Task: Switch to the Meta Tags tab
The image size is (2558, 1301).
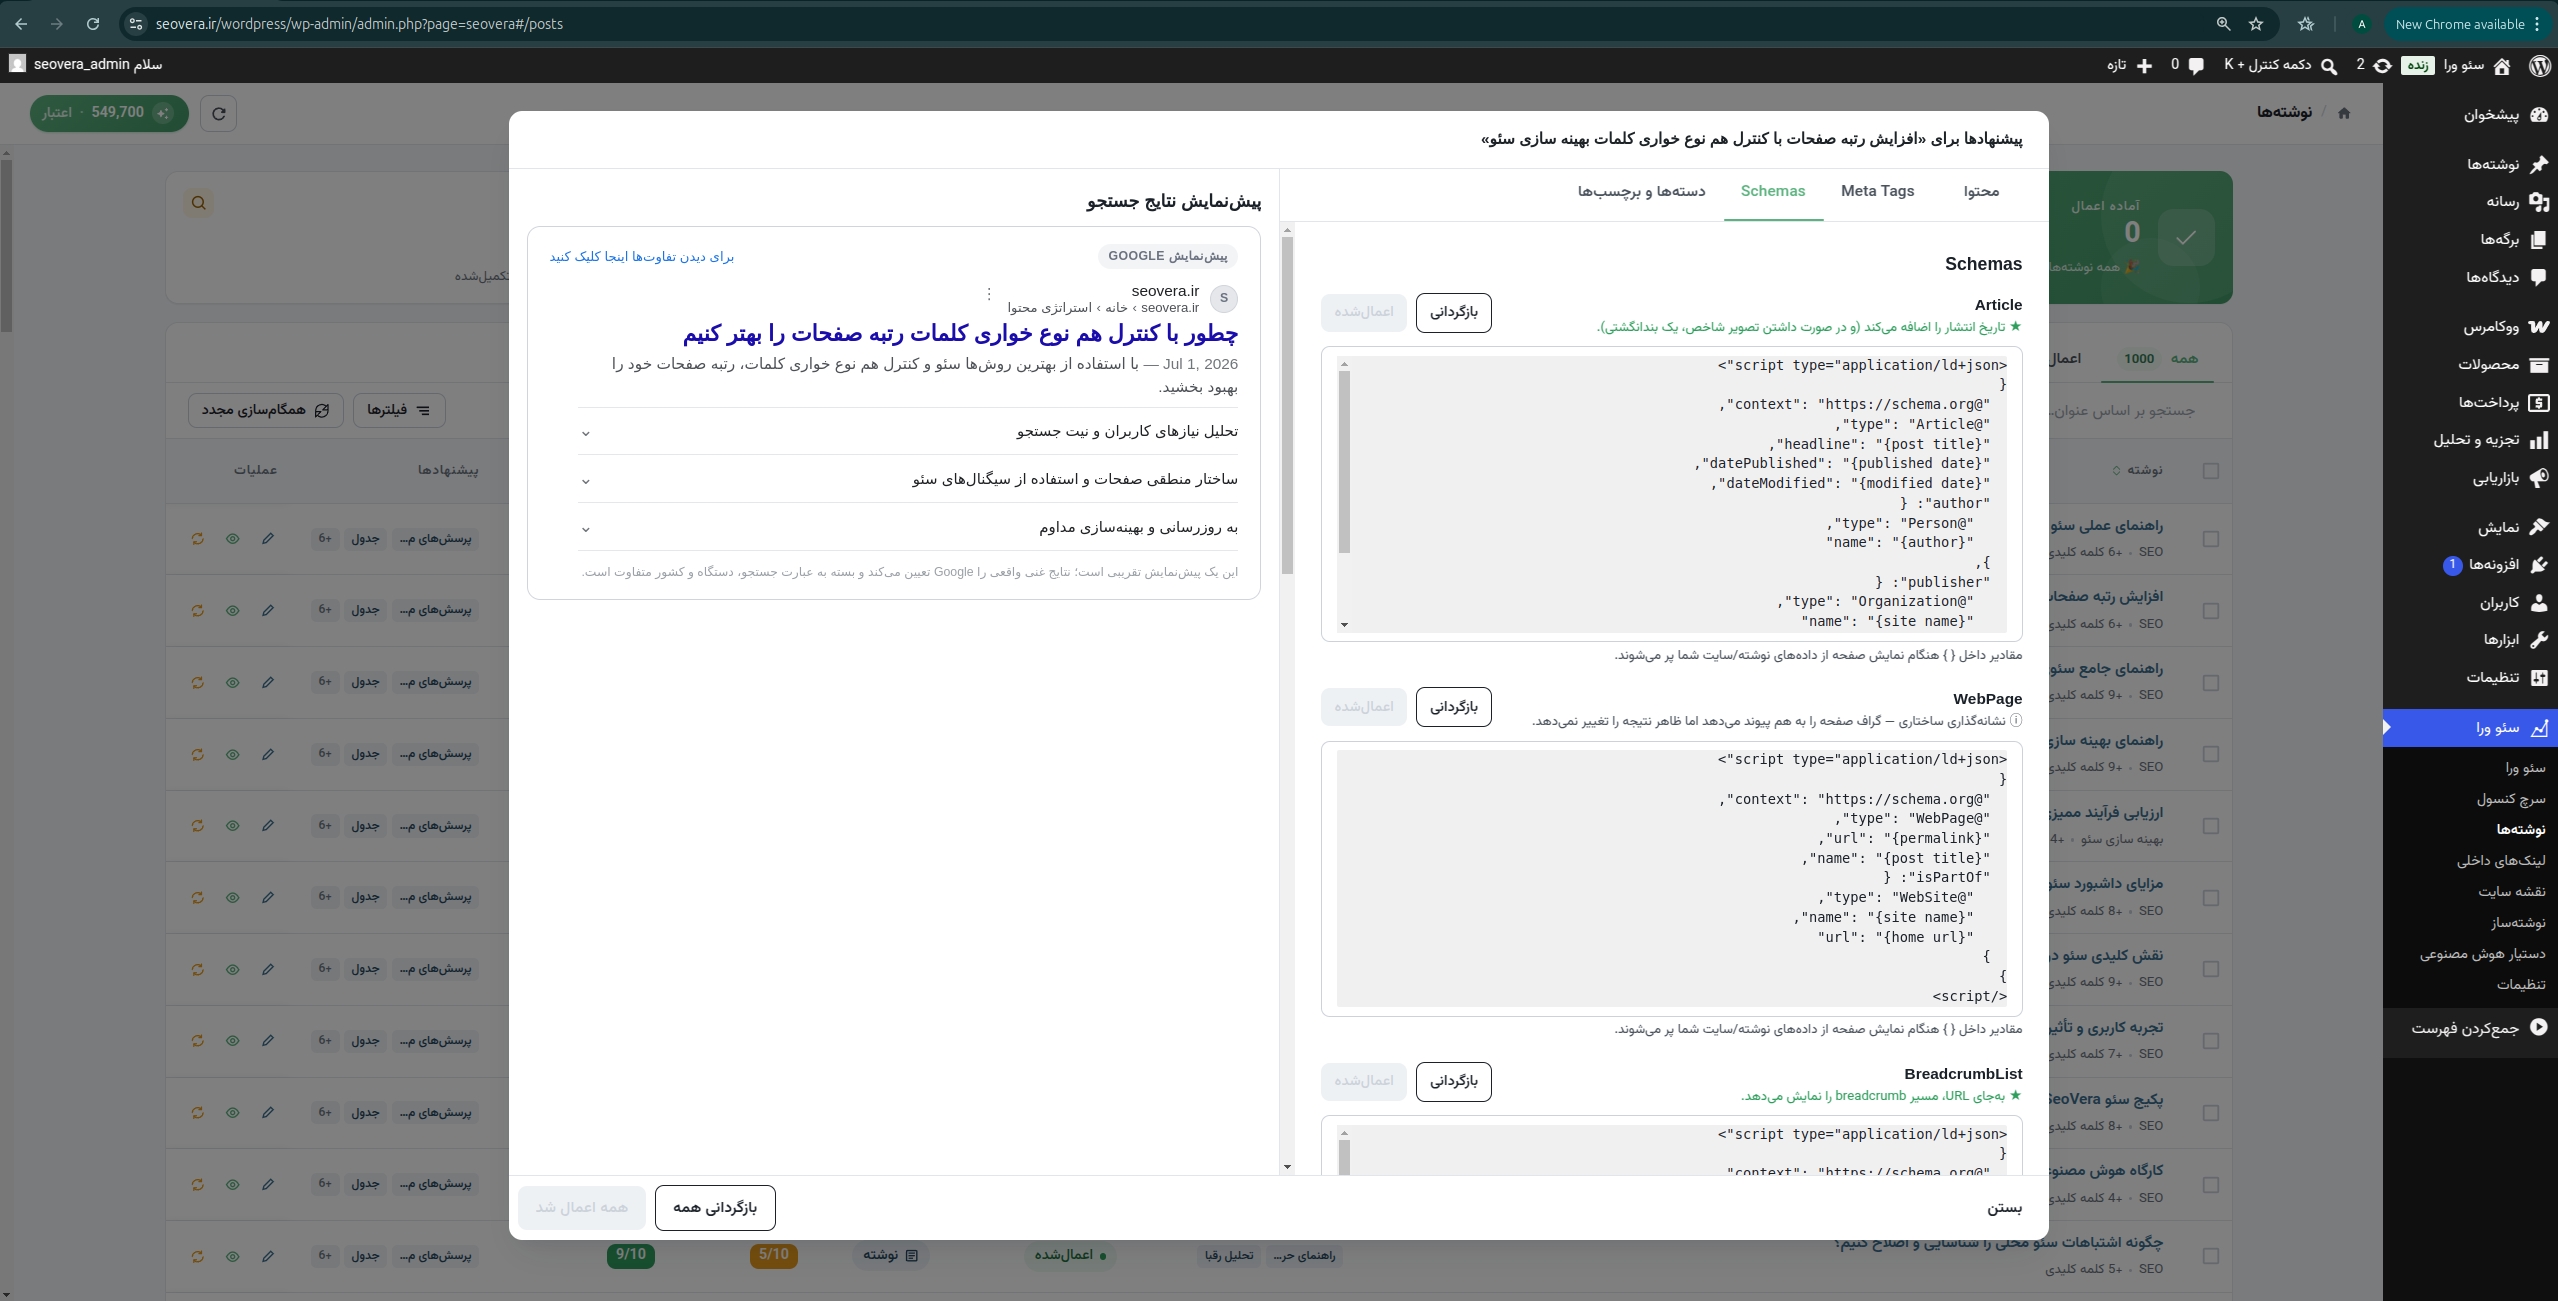Action: pyautogui.click(x=1877, y=191)
